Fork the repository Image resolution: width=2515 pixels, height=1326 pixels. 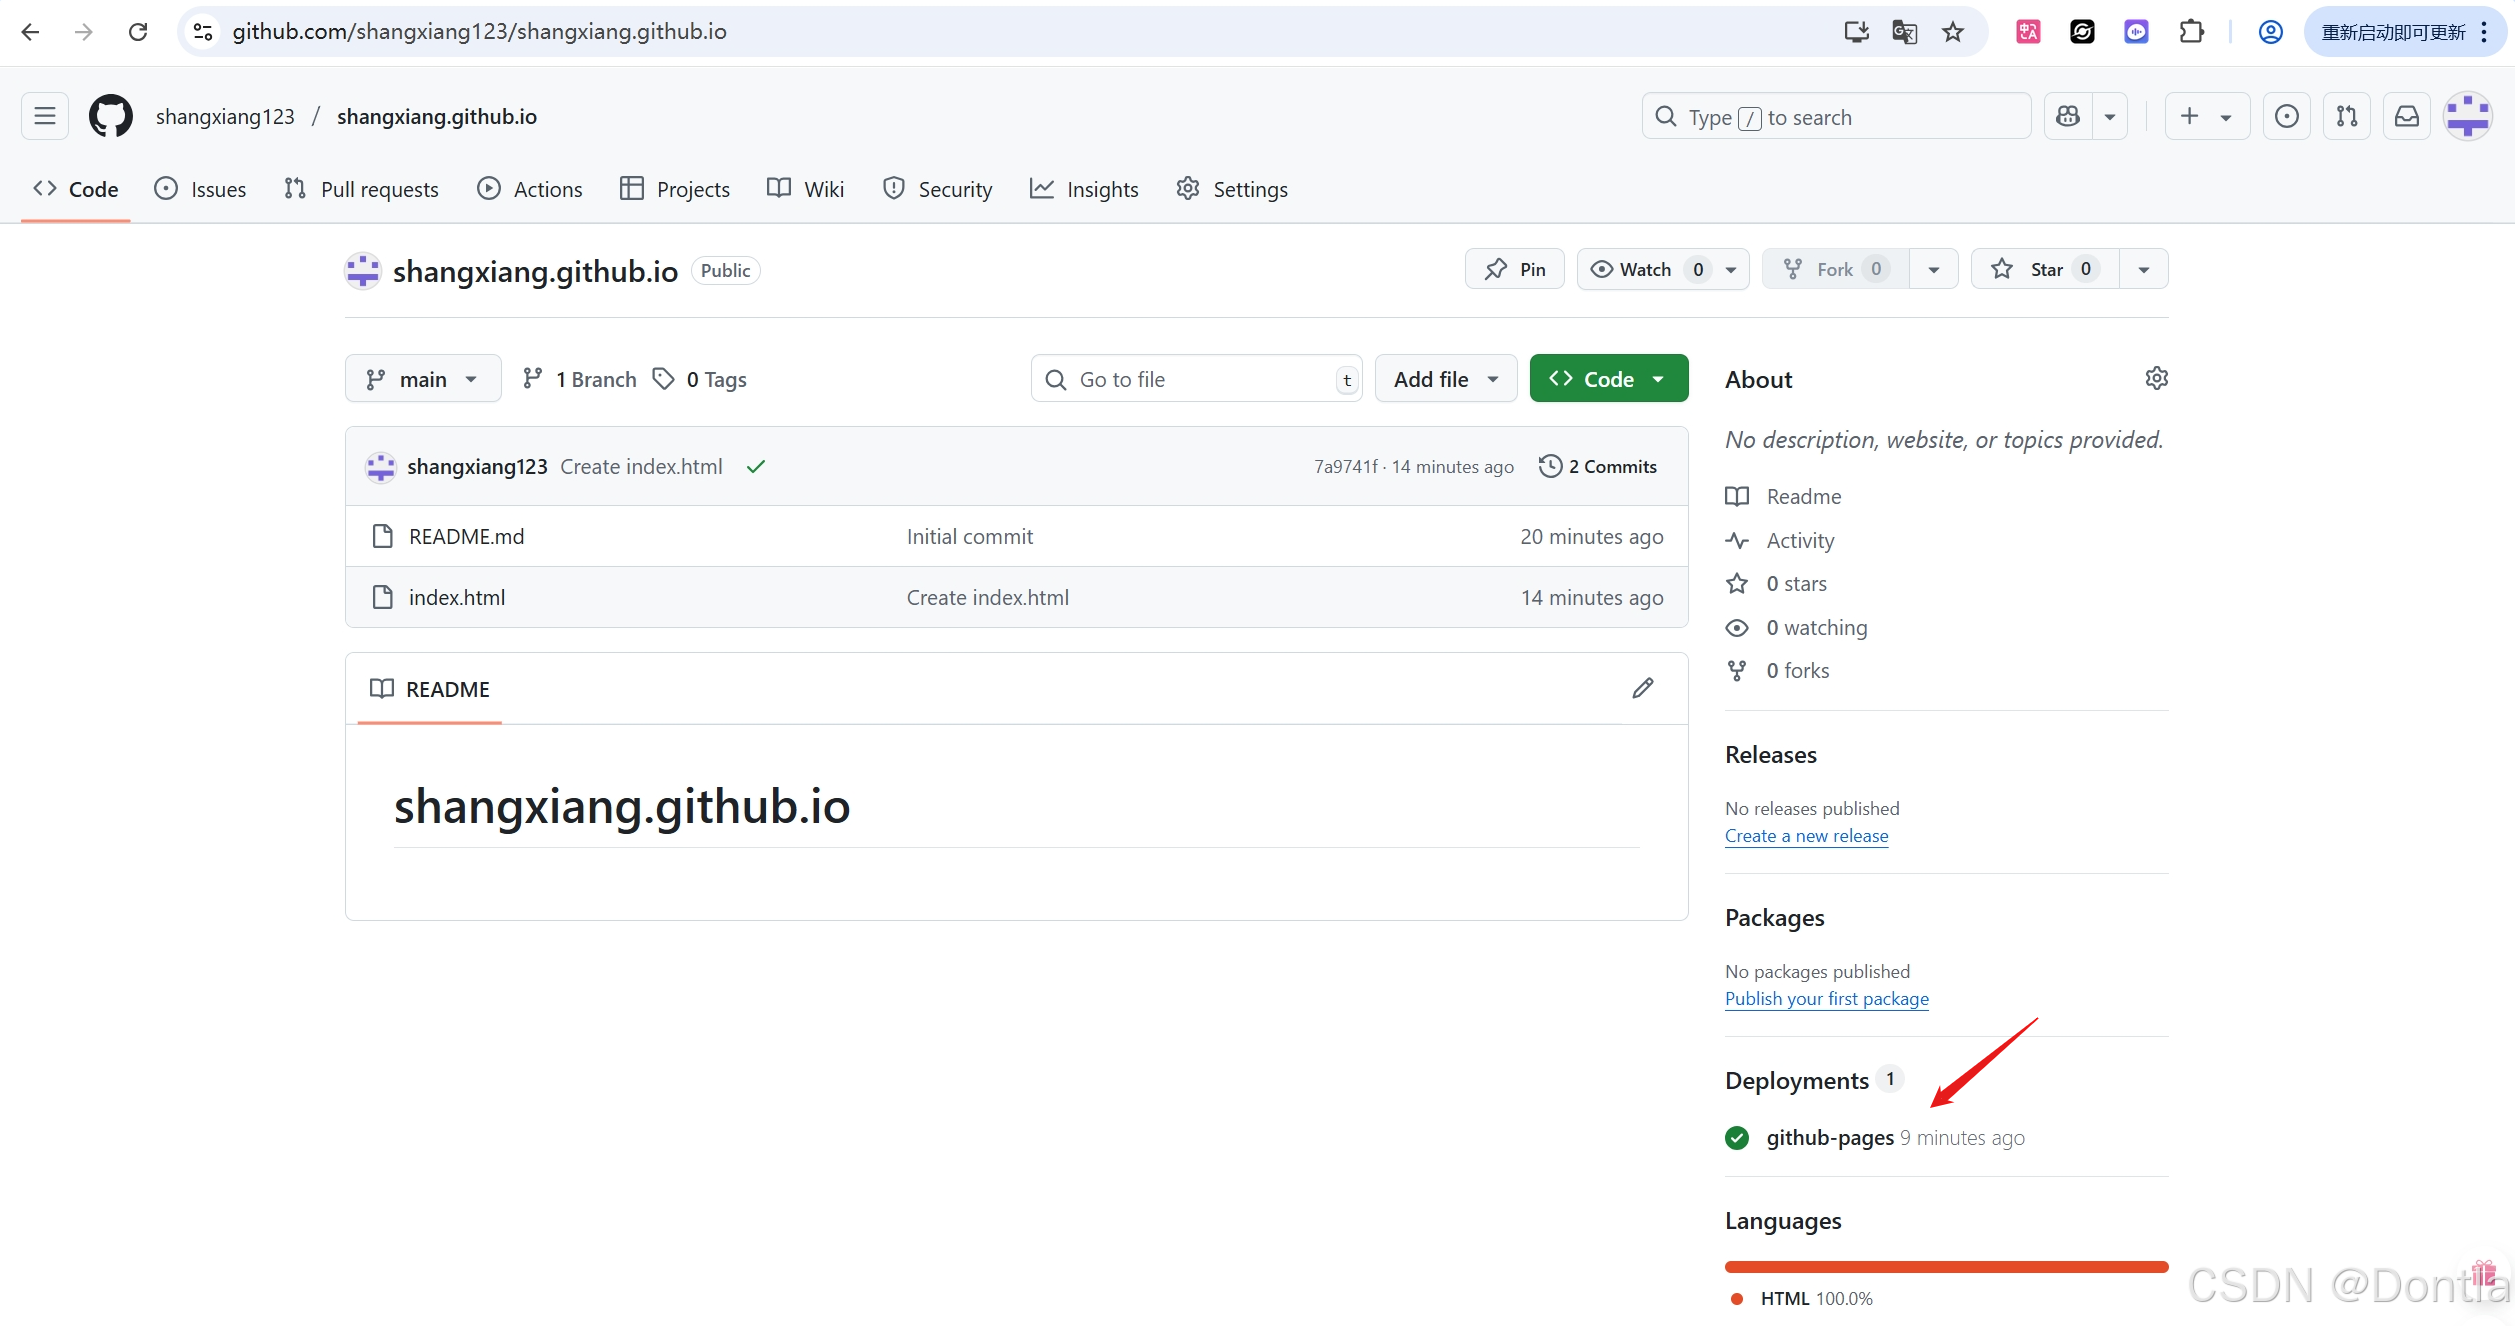[x=1835, y=269]
